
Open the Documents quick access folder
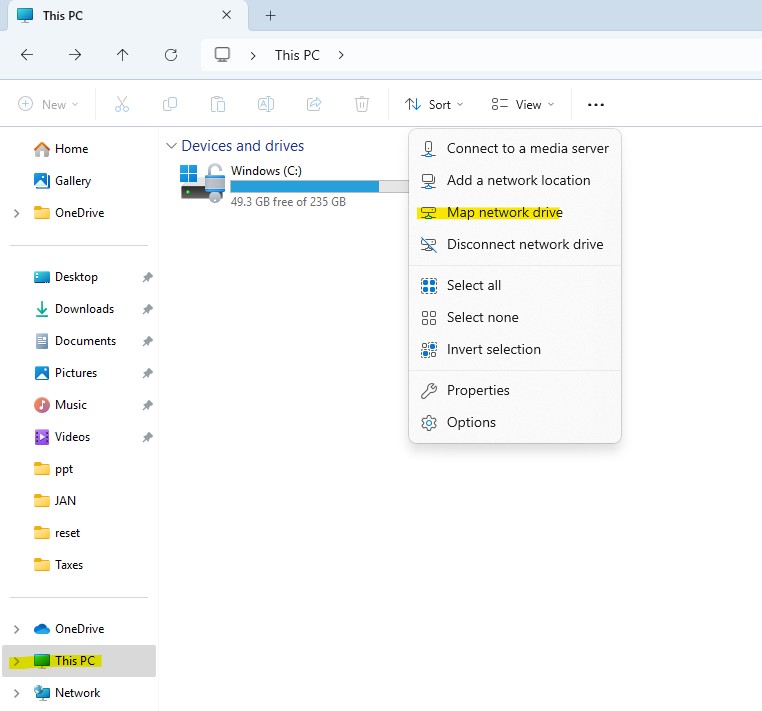pyautogui.click(x=75, y=341)
